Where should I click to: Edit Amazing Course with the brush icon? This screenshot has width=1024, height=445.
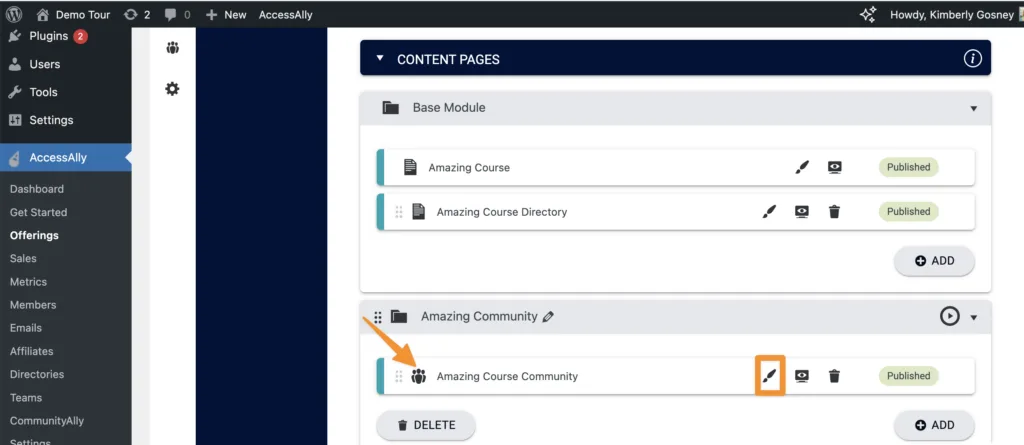(802, 167)
